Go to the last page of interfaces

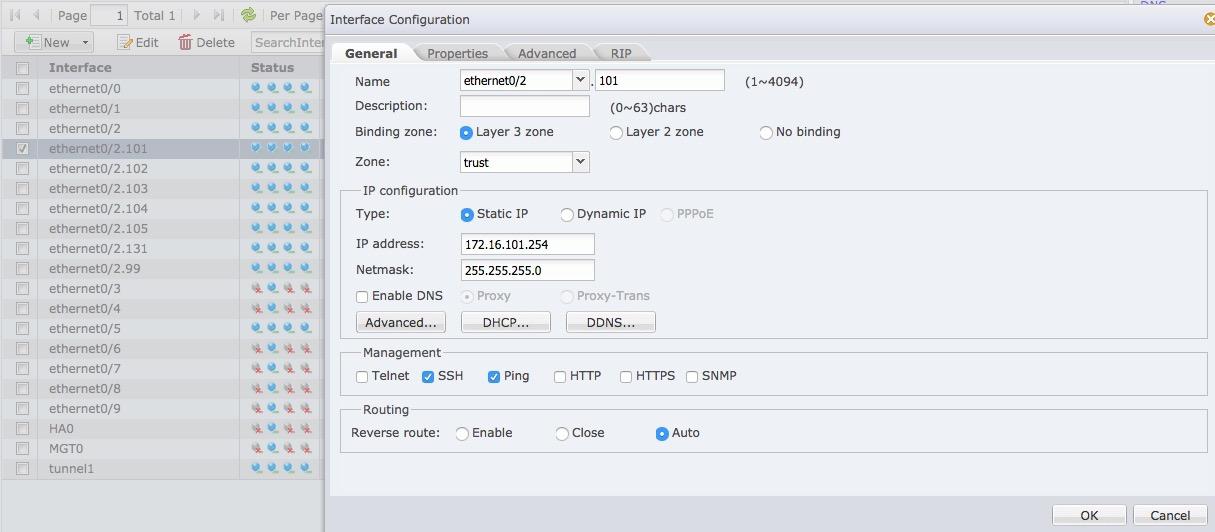tap(219, 15)
